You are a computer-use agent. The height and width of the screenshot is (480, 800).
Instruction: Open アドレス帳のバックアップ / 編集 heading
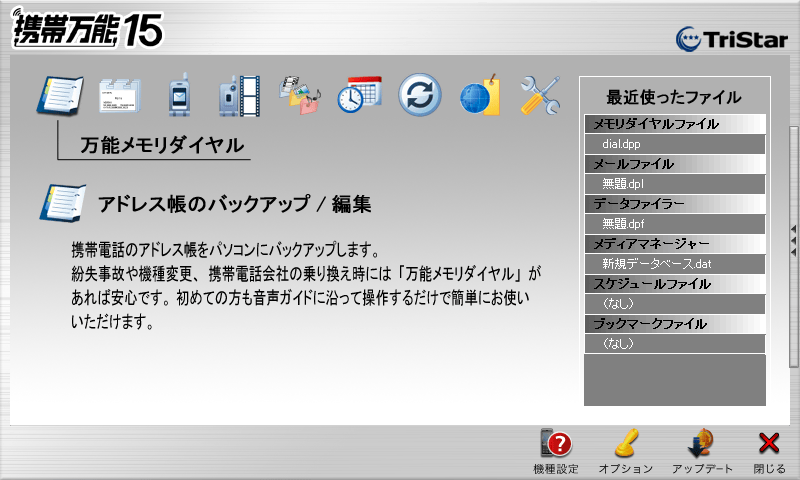click(234, 204)
